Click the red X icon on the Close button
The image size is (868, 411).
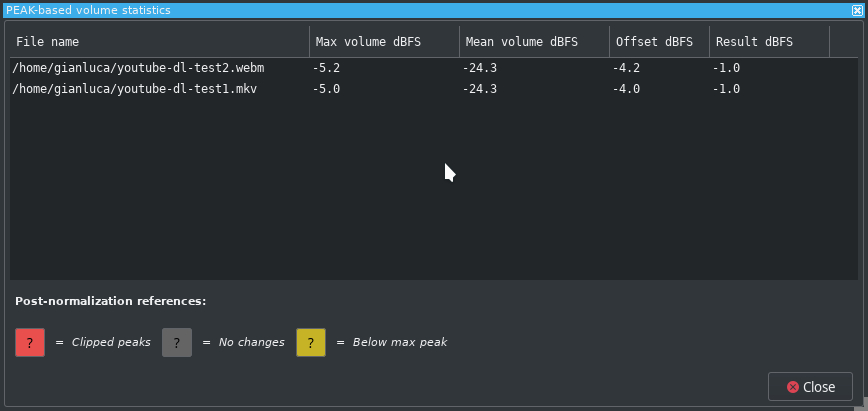click(x=793, y=387)
